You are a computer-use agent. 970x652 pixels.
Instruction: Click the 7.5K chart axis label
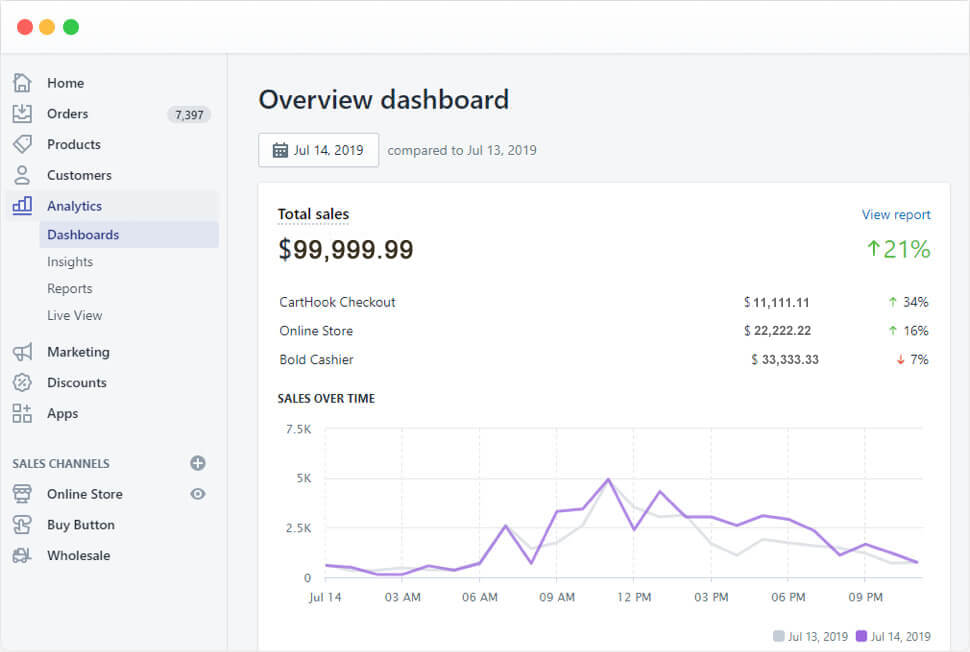299,429
